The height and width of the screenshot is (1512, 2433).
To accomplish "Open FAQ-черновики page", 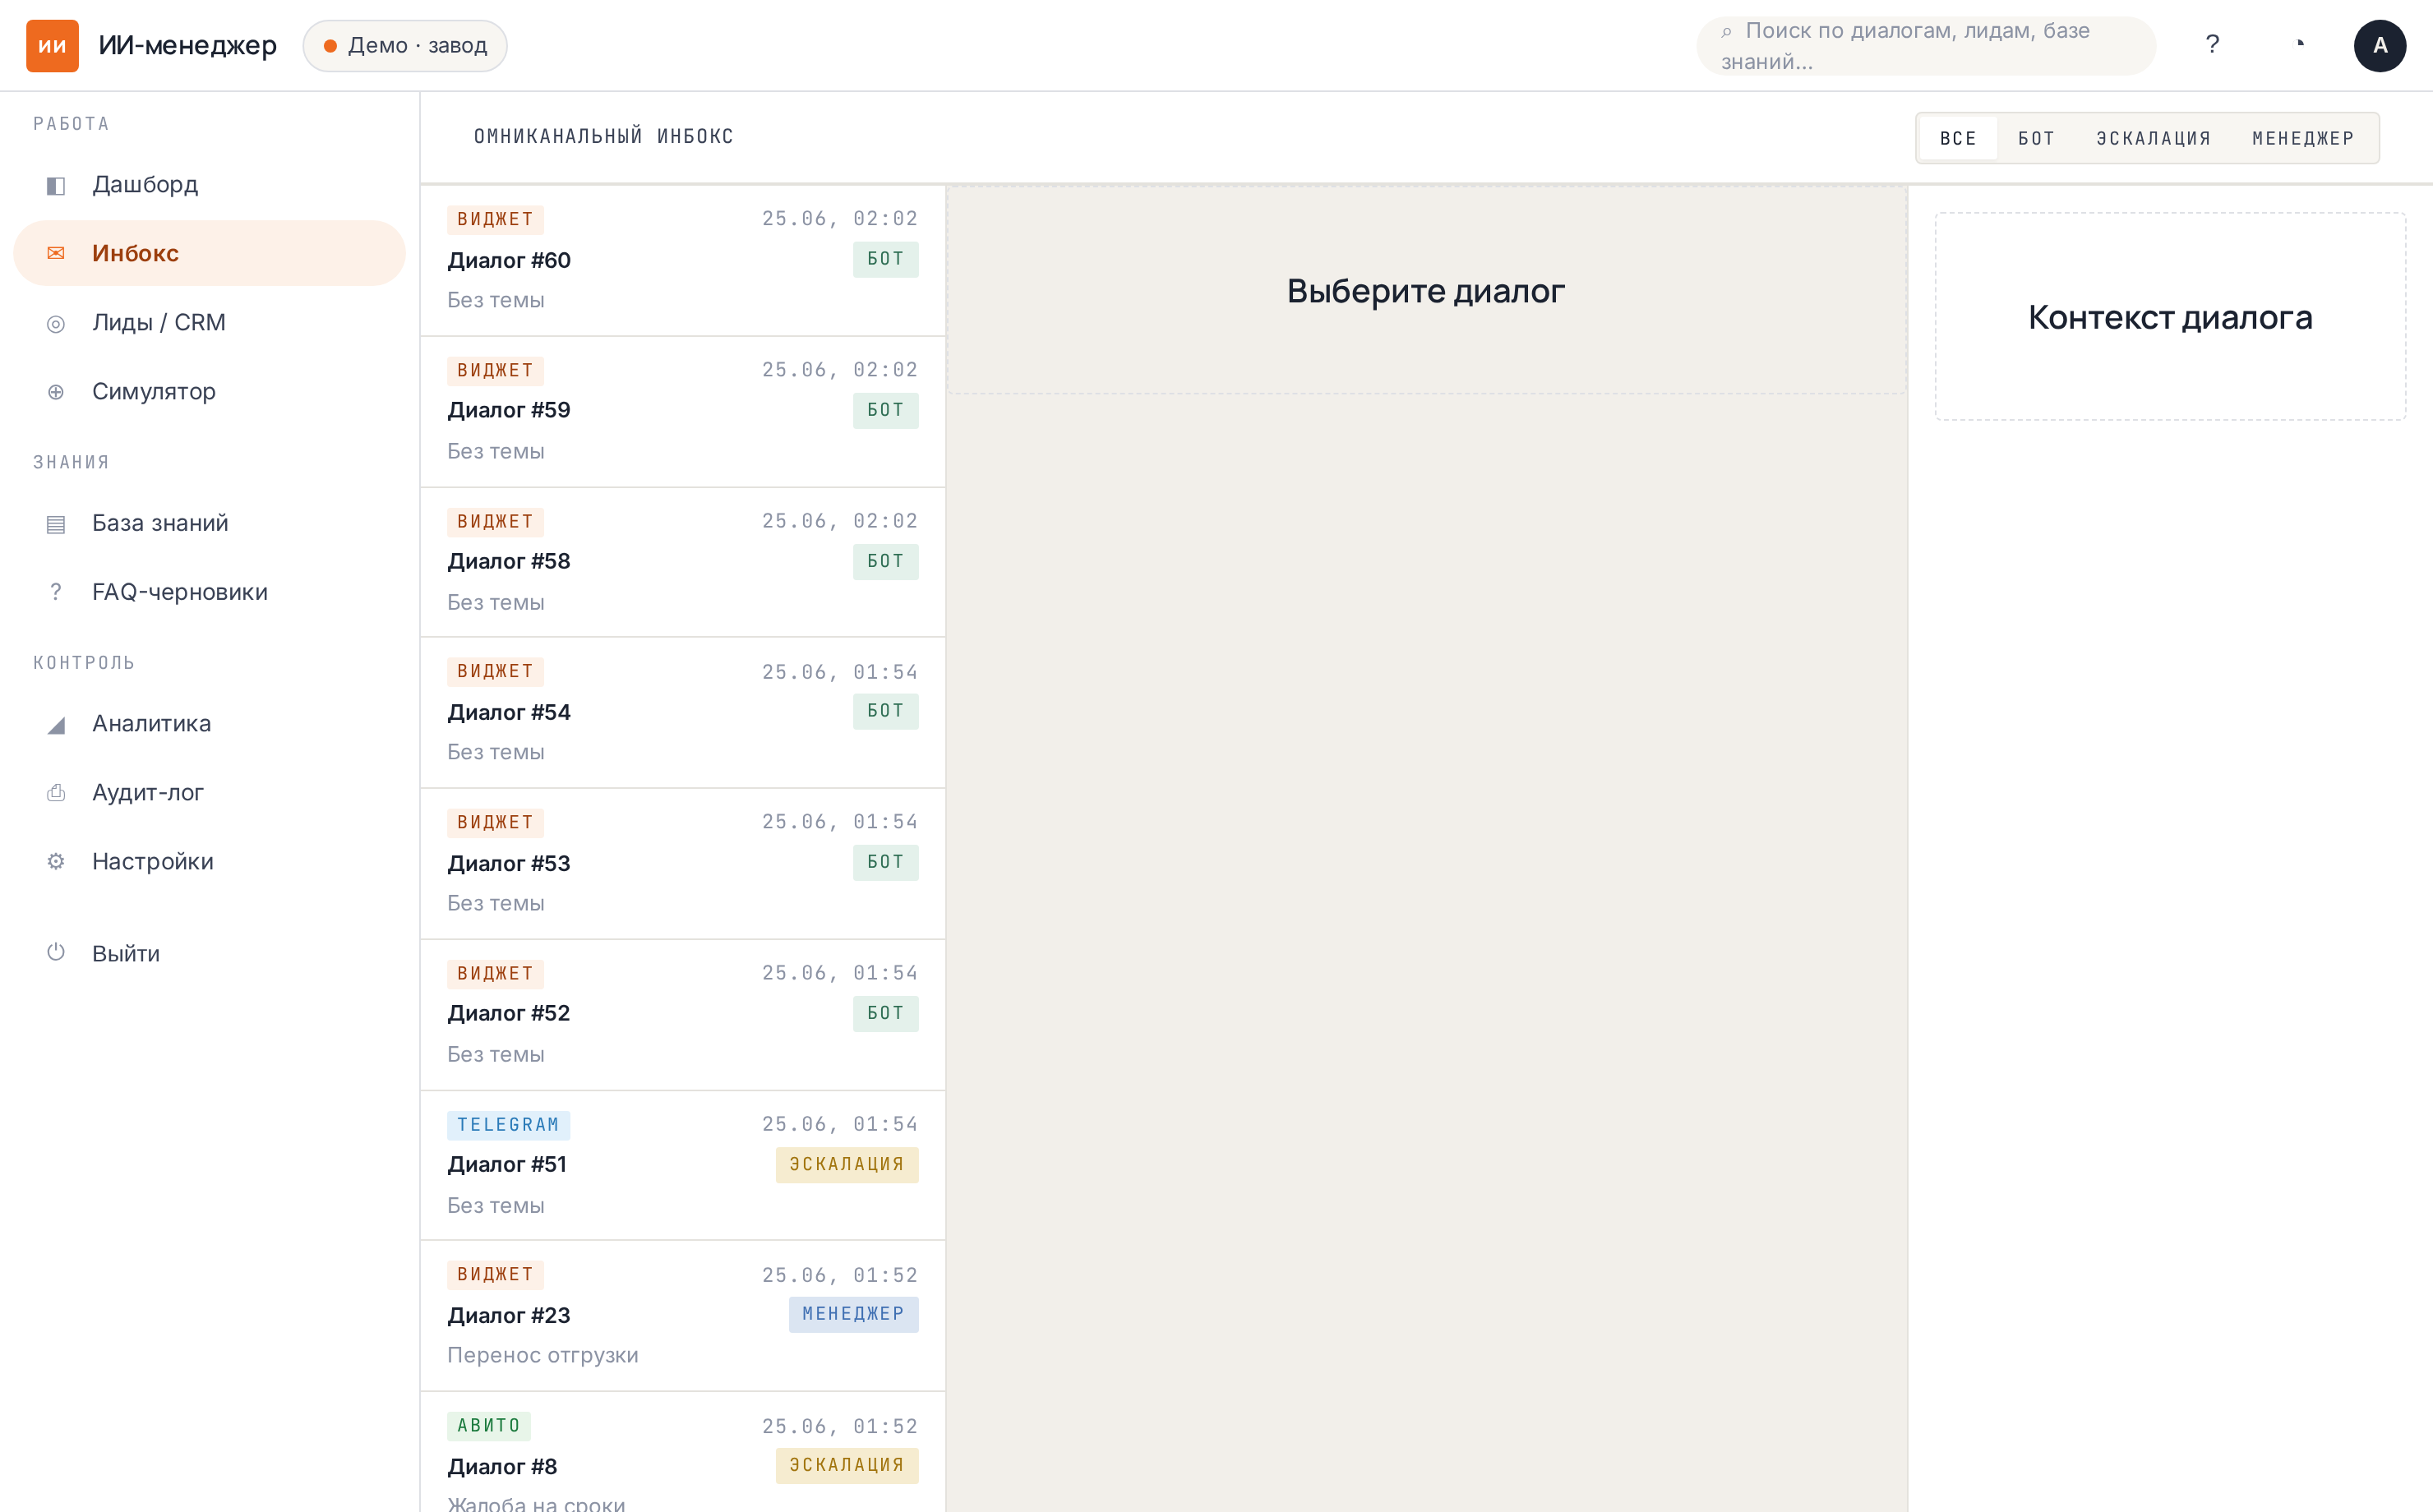I will pos(209,592).
